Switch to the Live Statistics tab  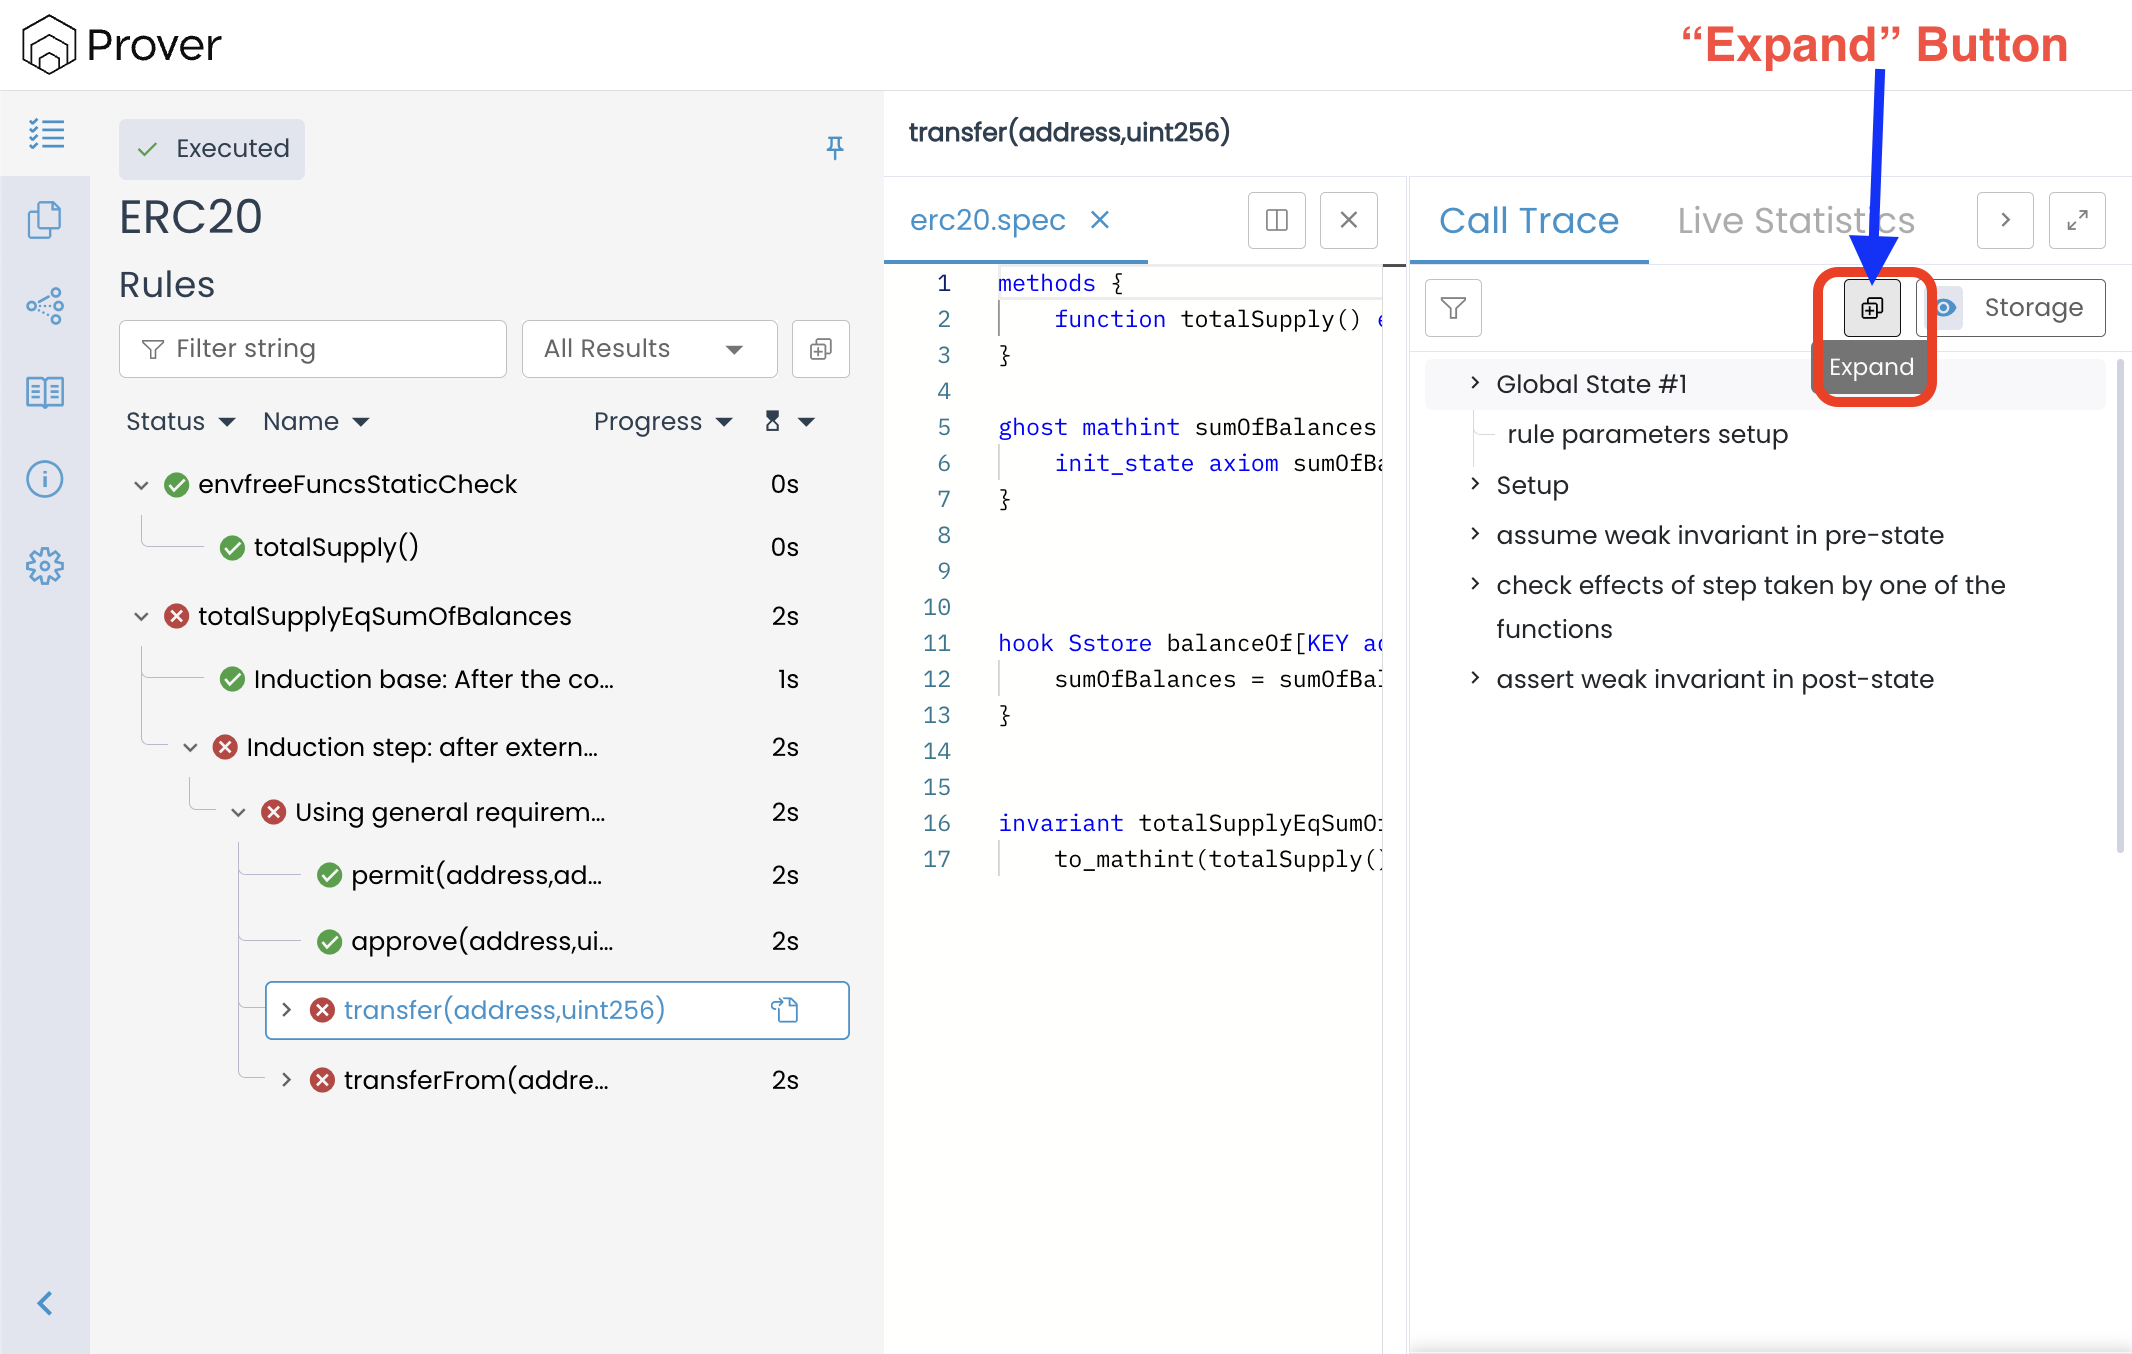click(x=1795, y=220)
